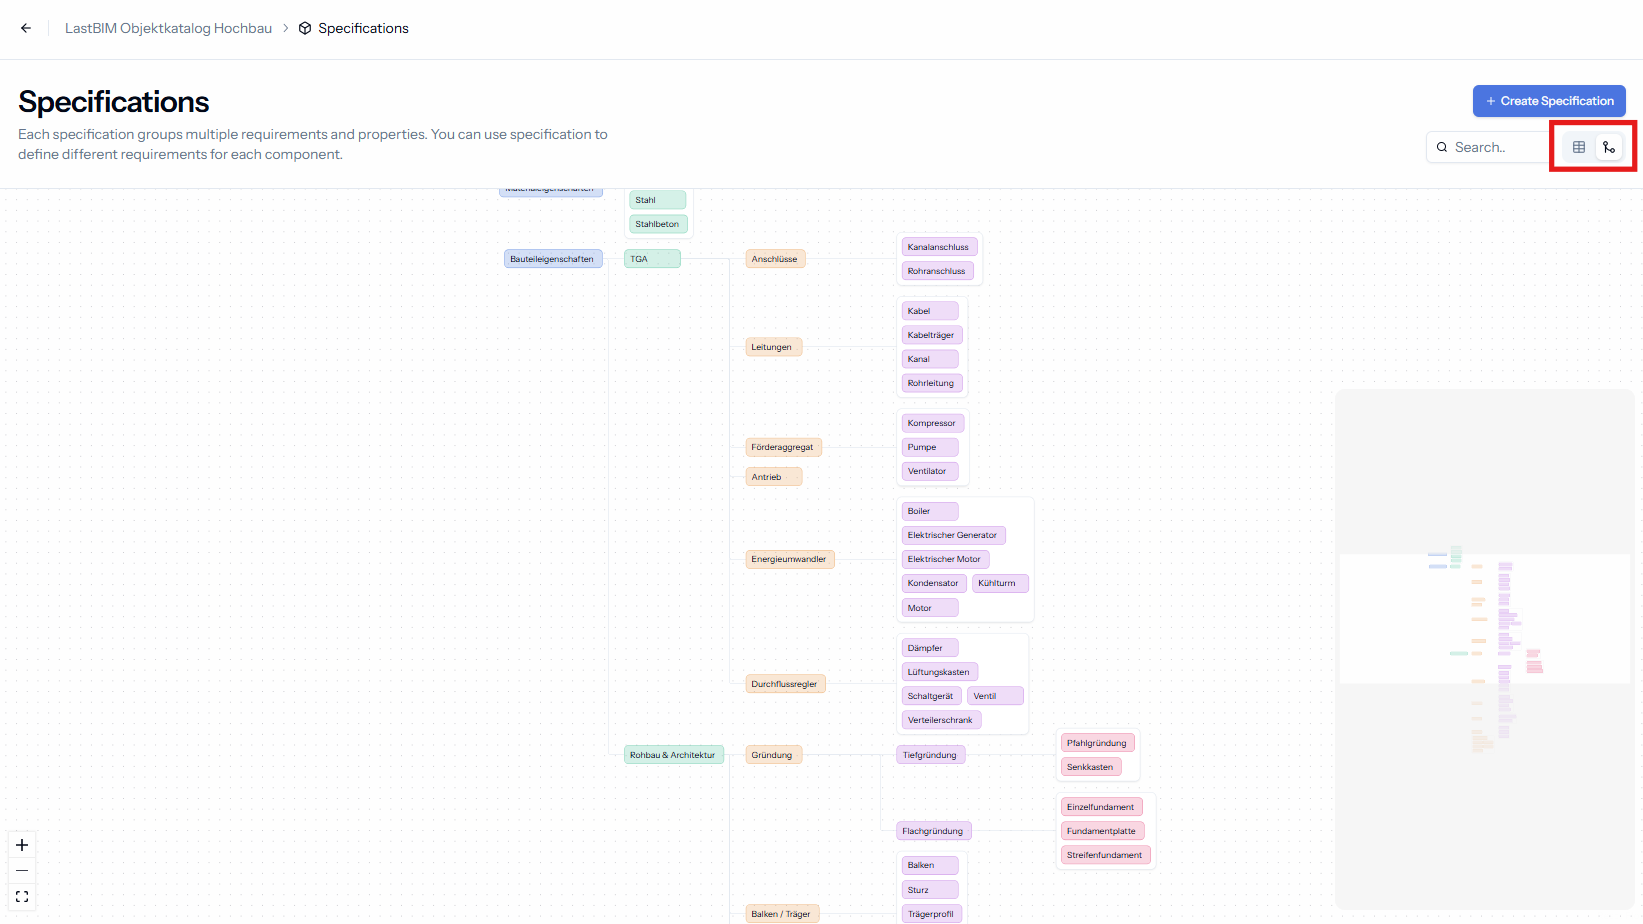Select the Tiefgründung node
1643x924 pixels.
click(931, 755)
